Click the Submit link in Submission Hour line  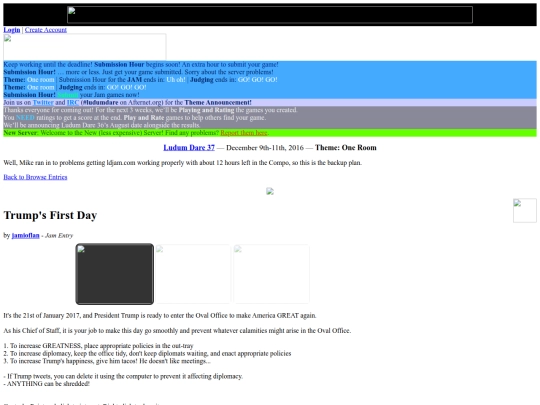68,95
